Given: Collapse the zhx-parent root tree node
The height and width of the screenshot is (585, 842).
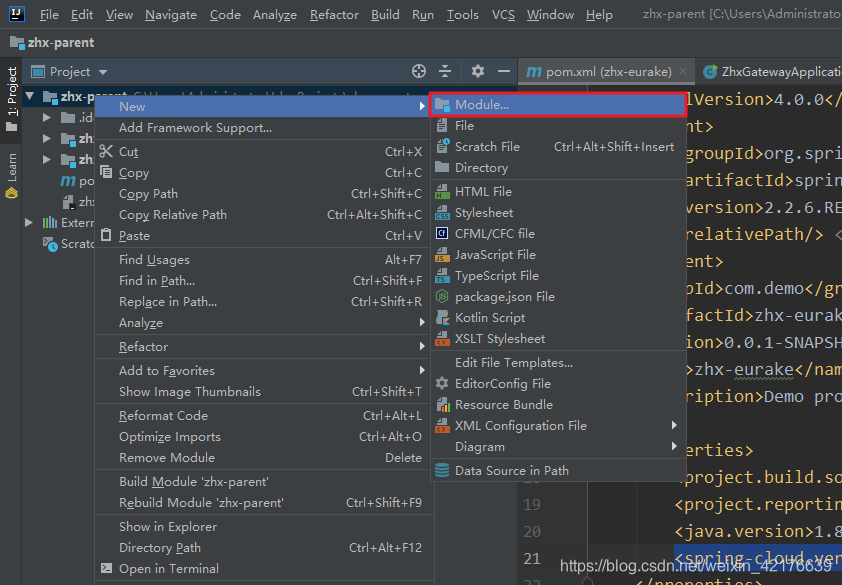Looking at the screenshot, I should tap(30, 97).
